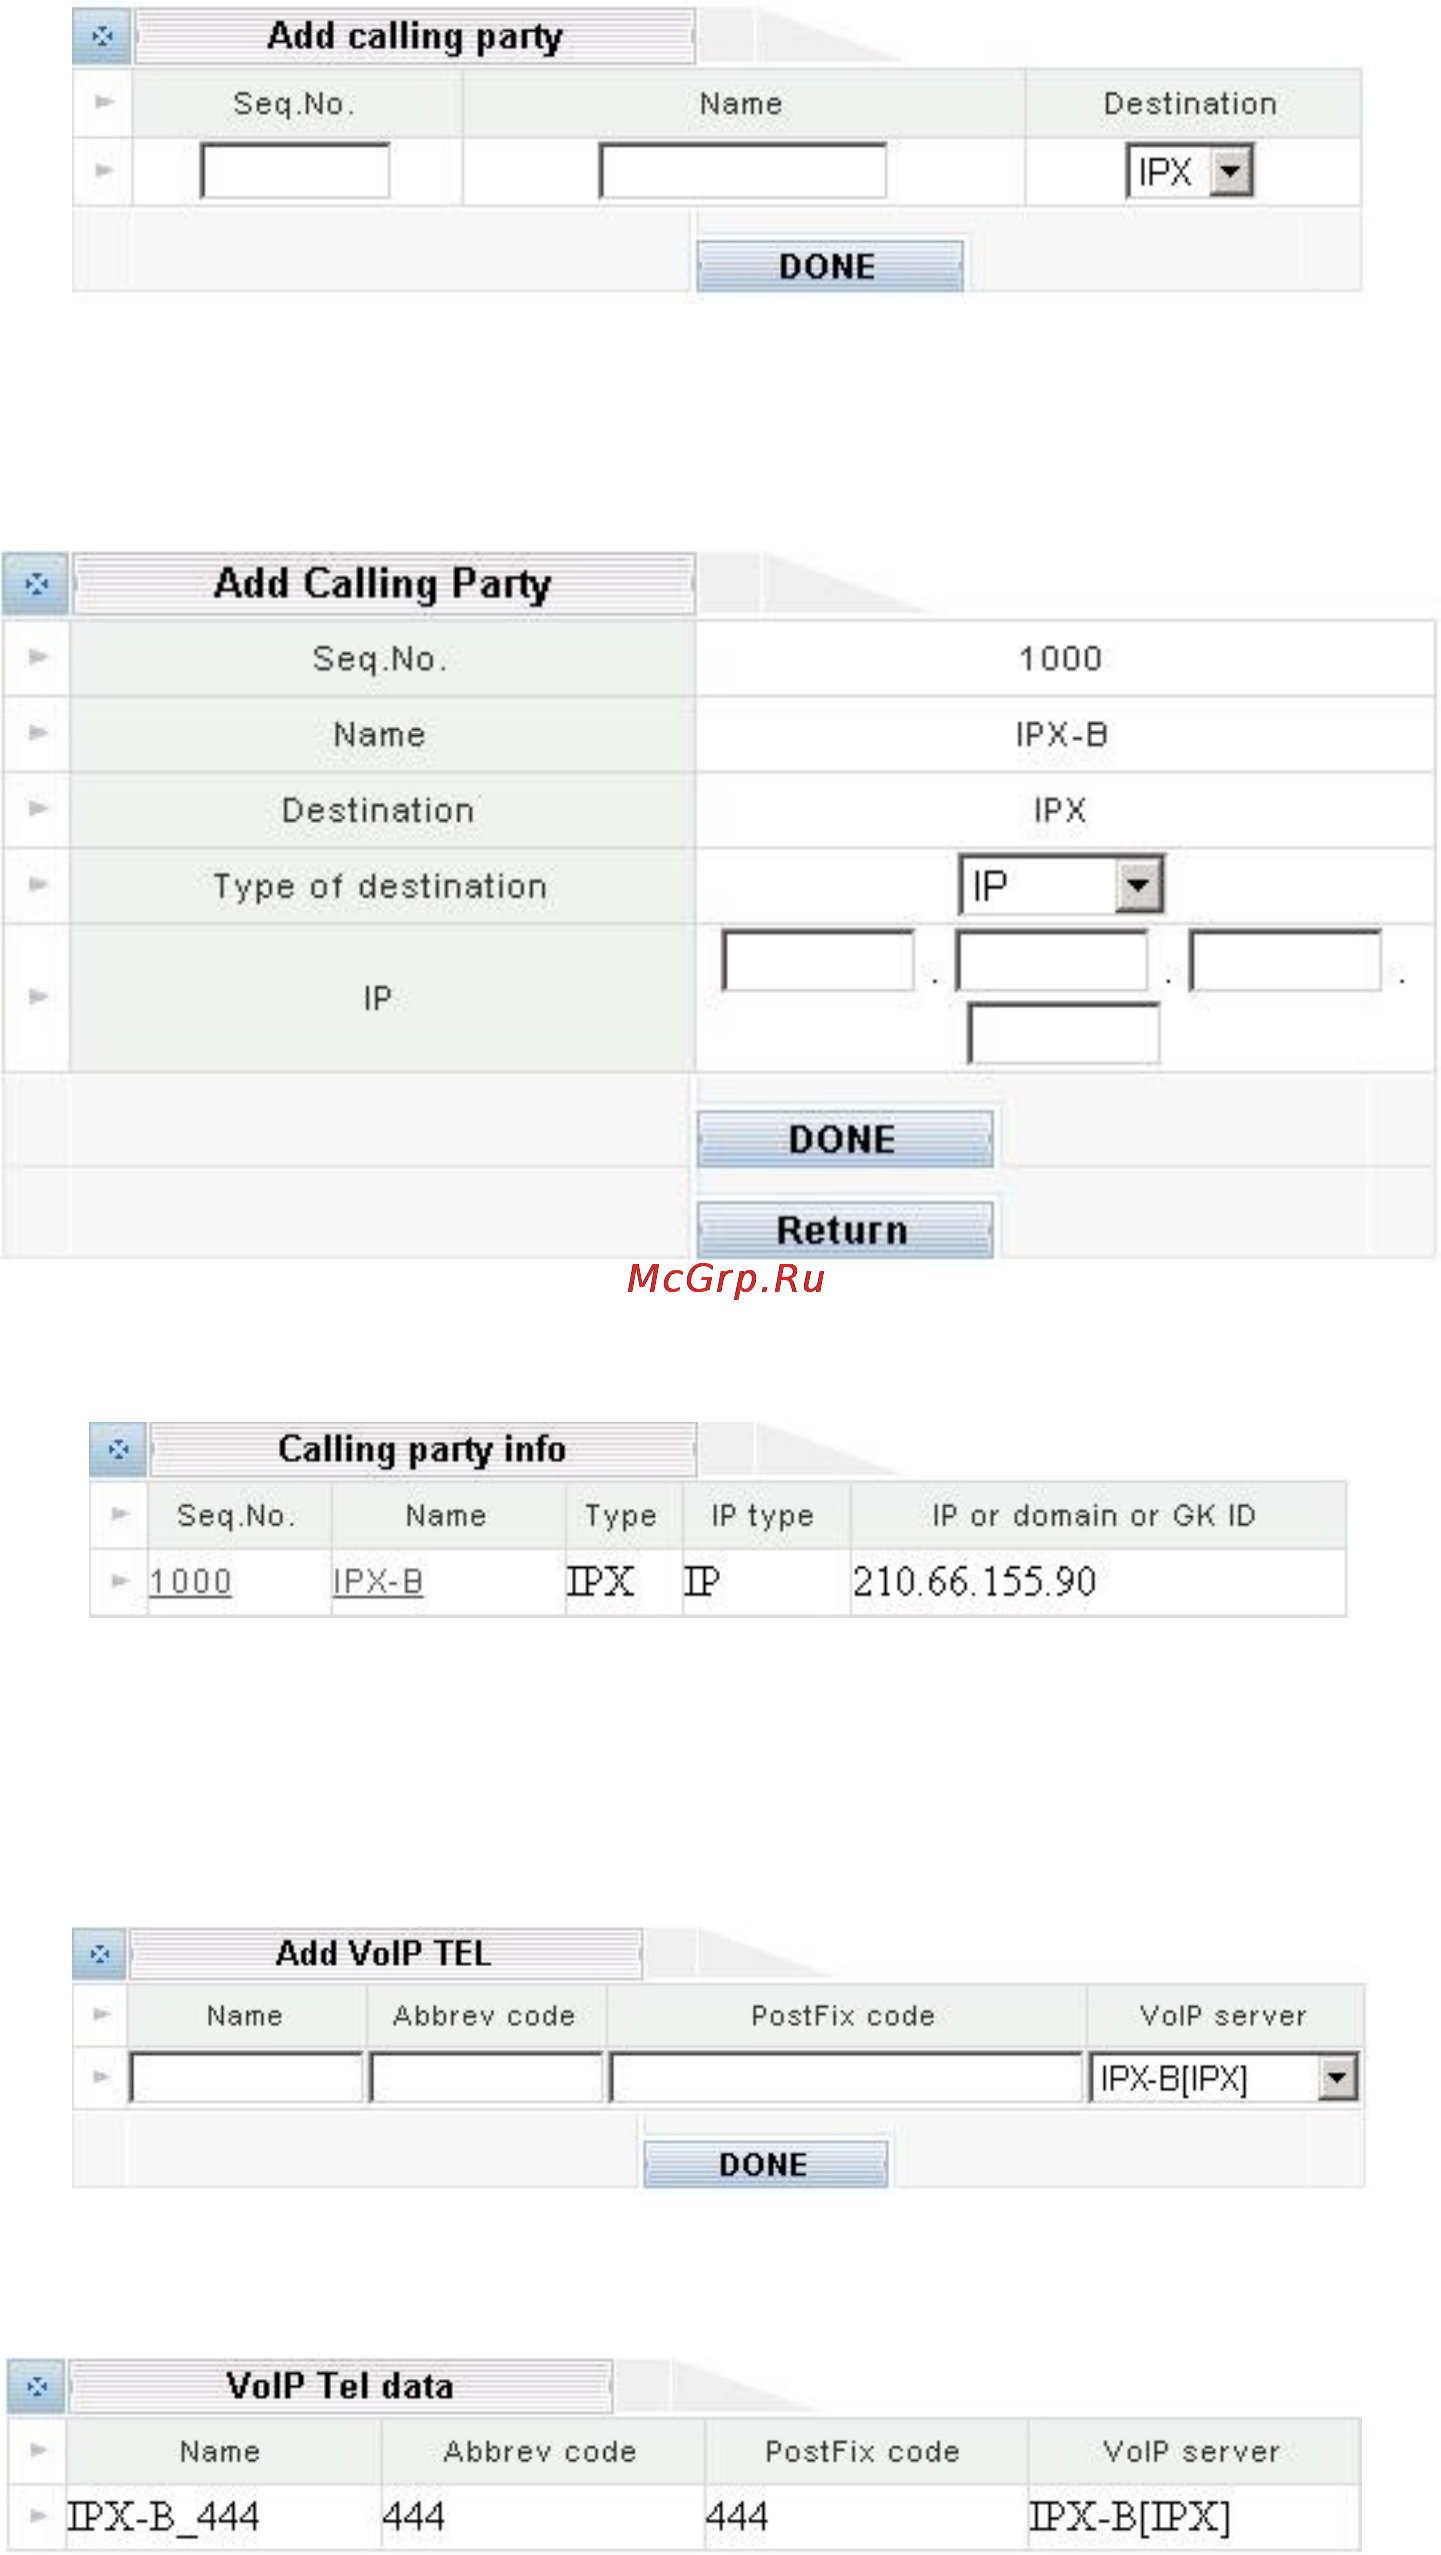
Task: Click the icon beside Add calling party header
Action: coord(101,37)
